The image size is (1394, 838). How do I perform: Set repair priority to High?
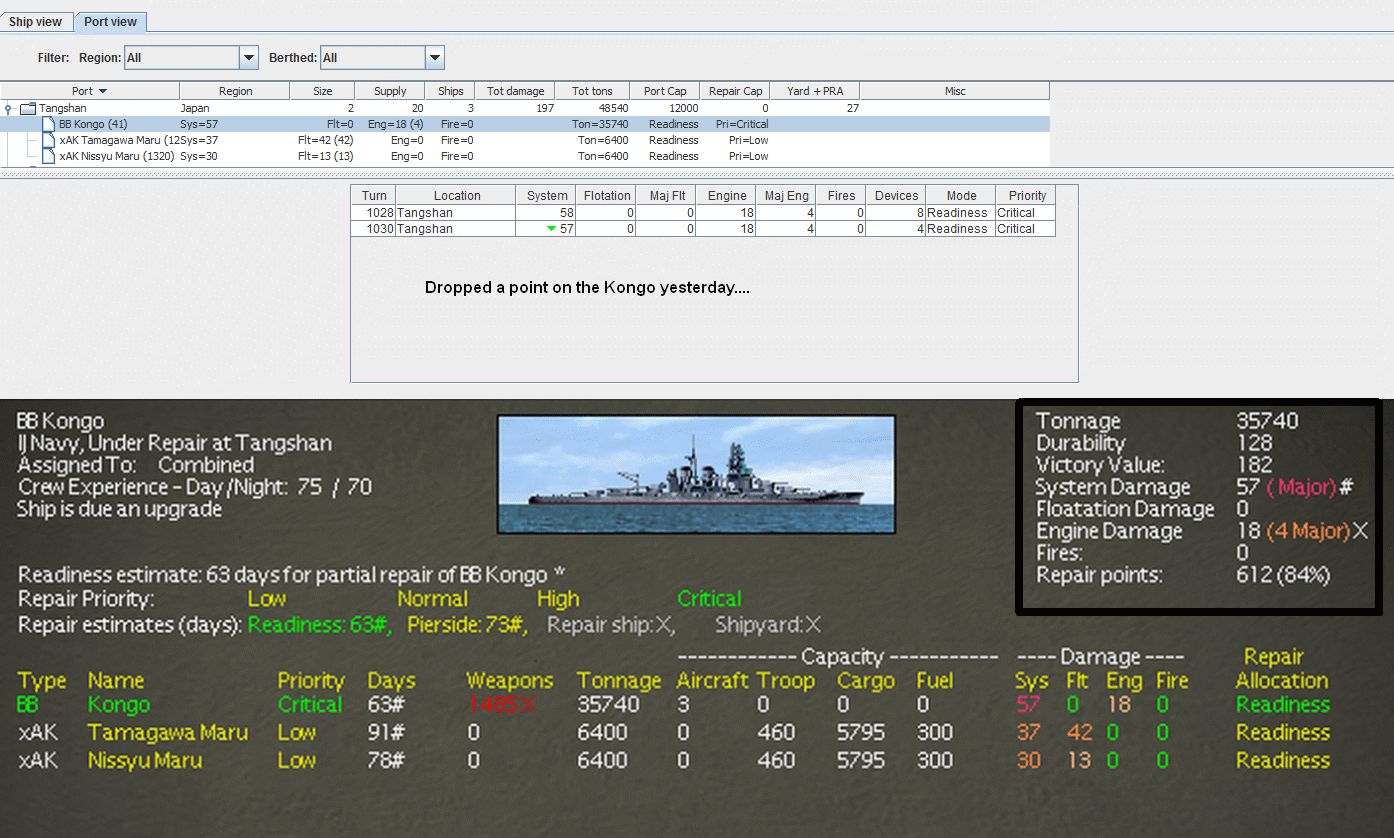(558, 599)
